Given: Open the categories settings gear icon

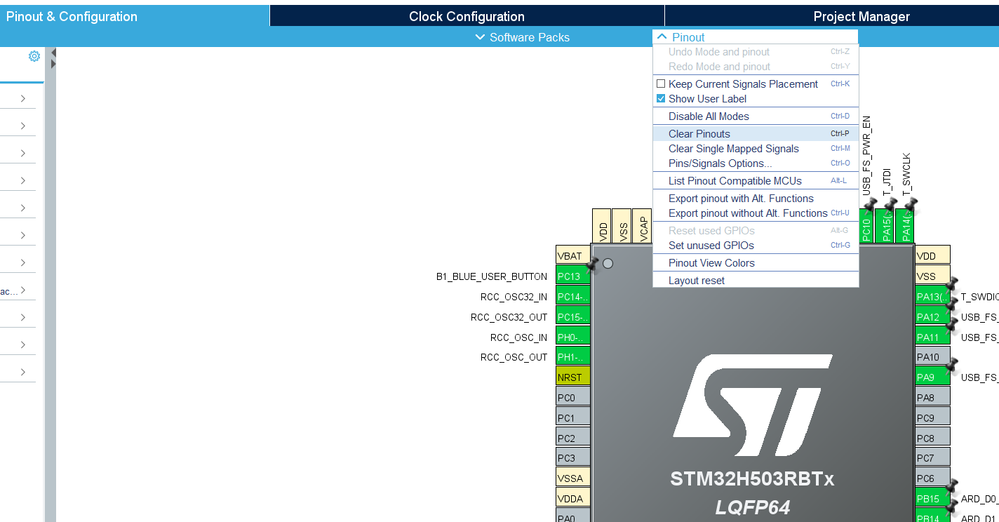Looking at the screenshot, I should [x=34, y=56].
